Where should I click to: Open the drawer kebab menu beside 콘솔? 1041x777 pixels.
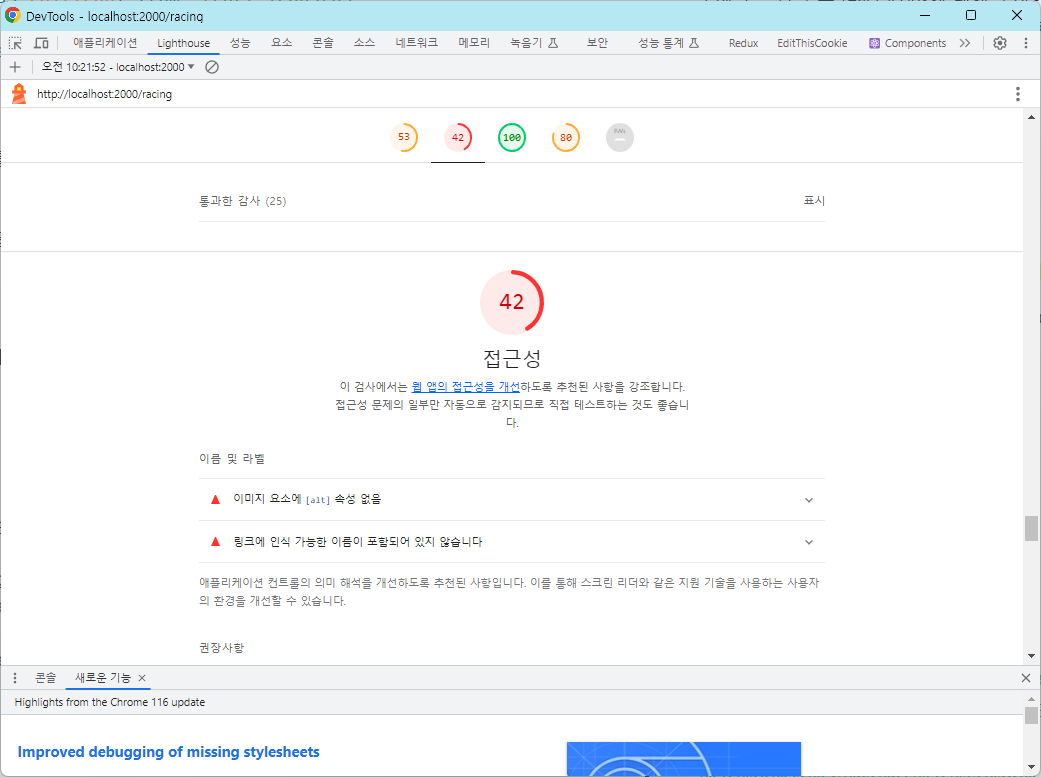pos(15,678)
